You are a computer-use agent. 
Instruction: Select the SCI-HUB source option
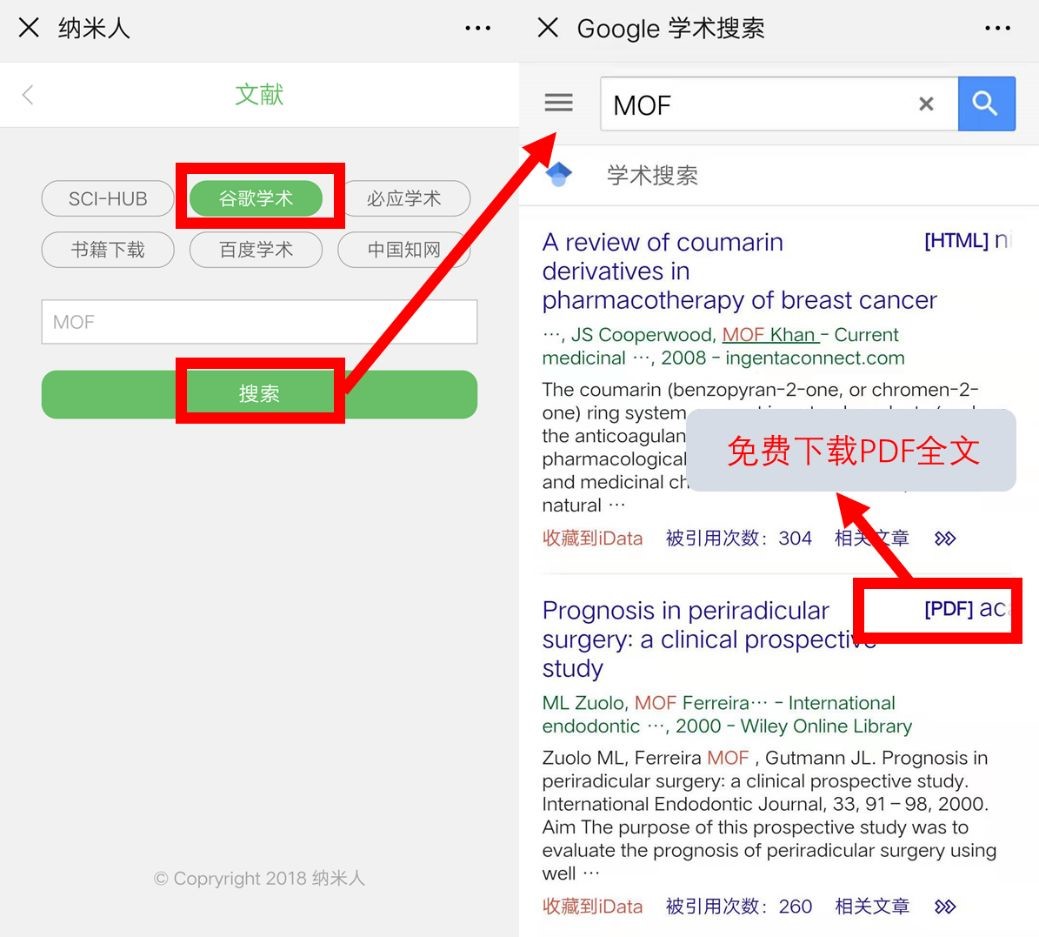pyautogui.click(x=108, y=198)
